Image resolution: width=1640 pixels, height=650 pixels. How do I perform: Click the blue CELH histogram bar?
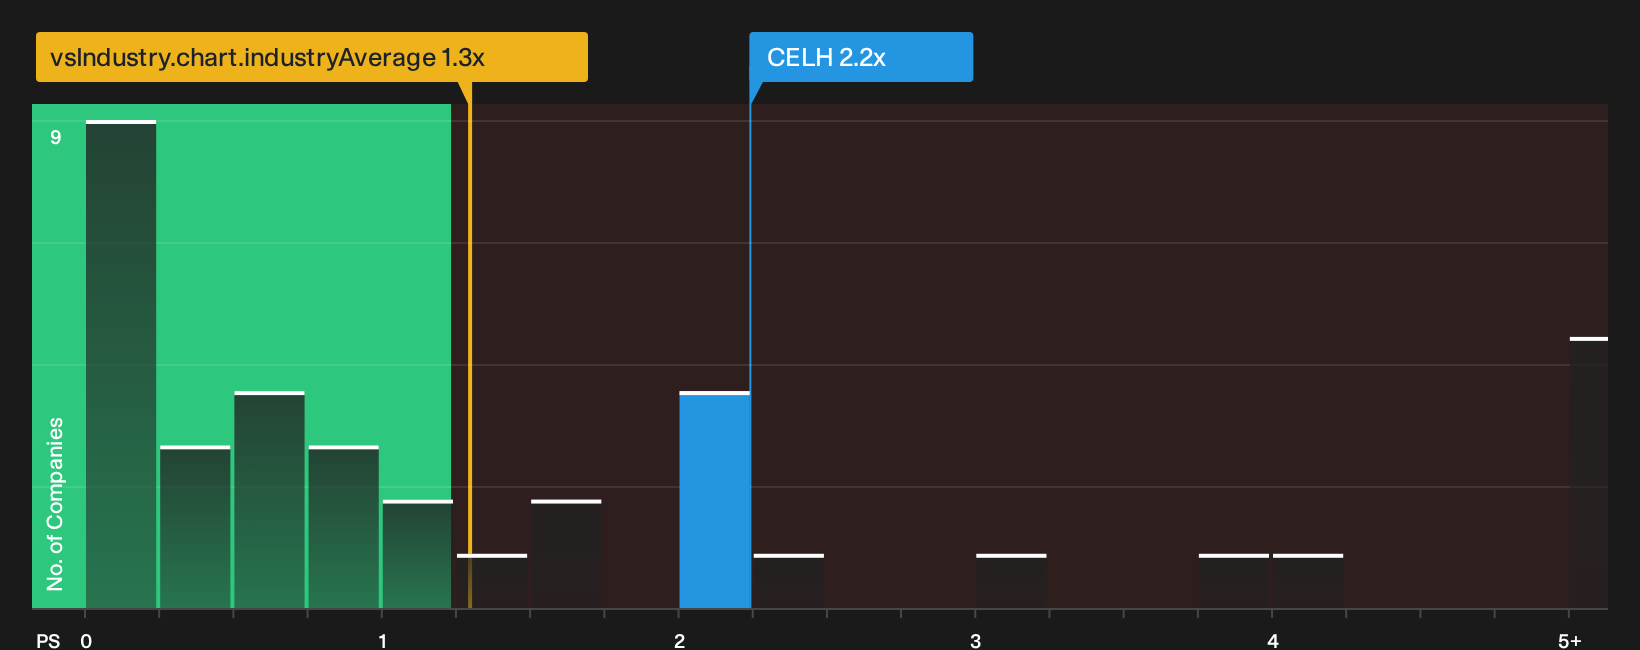[715, 500]
